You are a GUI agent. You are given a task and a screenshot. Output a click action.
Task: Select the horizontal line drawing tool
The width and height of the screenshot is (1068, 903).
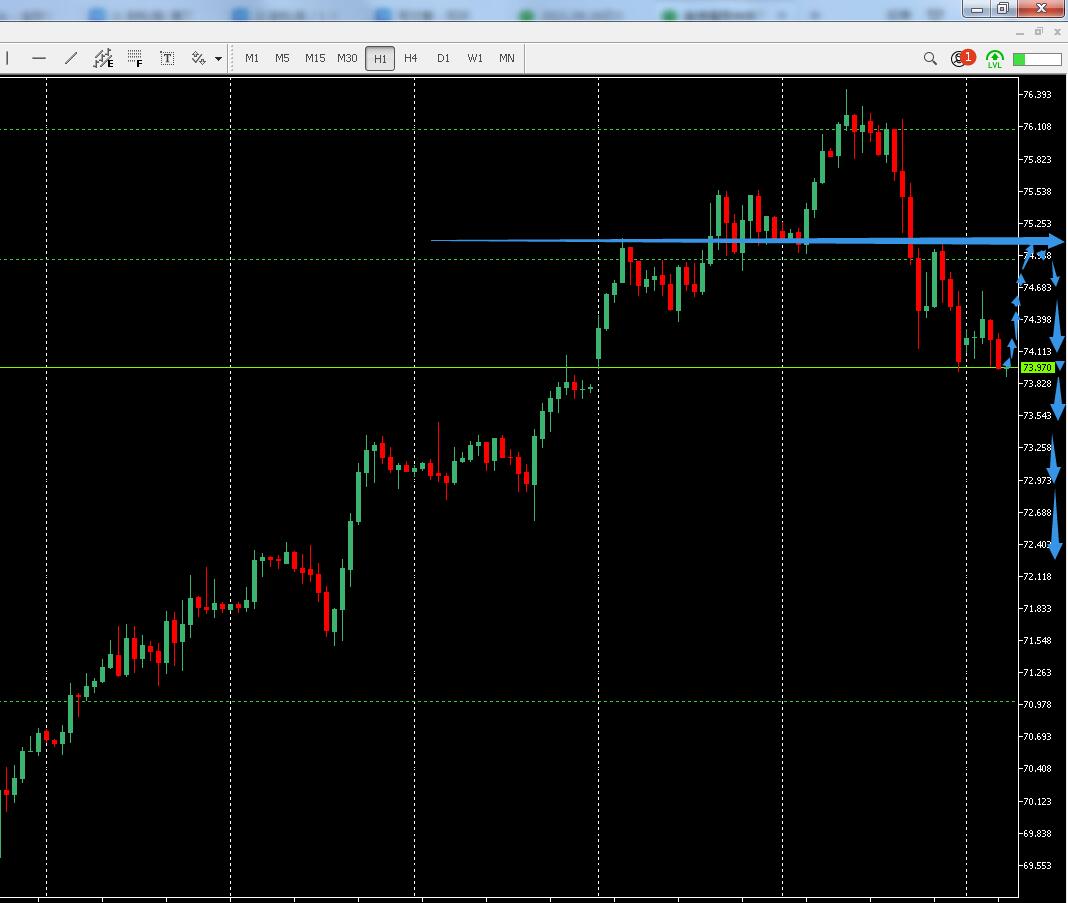point(39,59)
